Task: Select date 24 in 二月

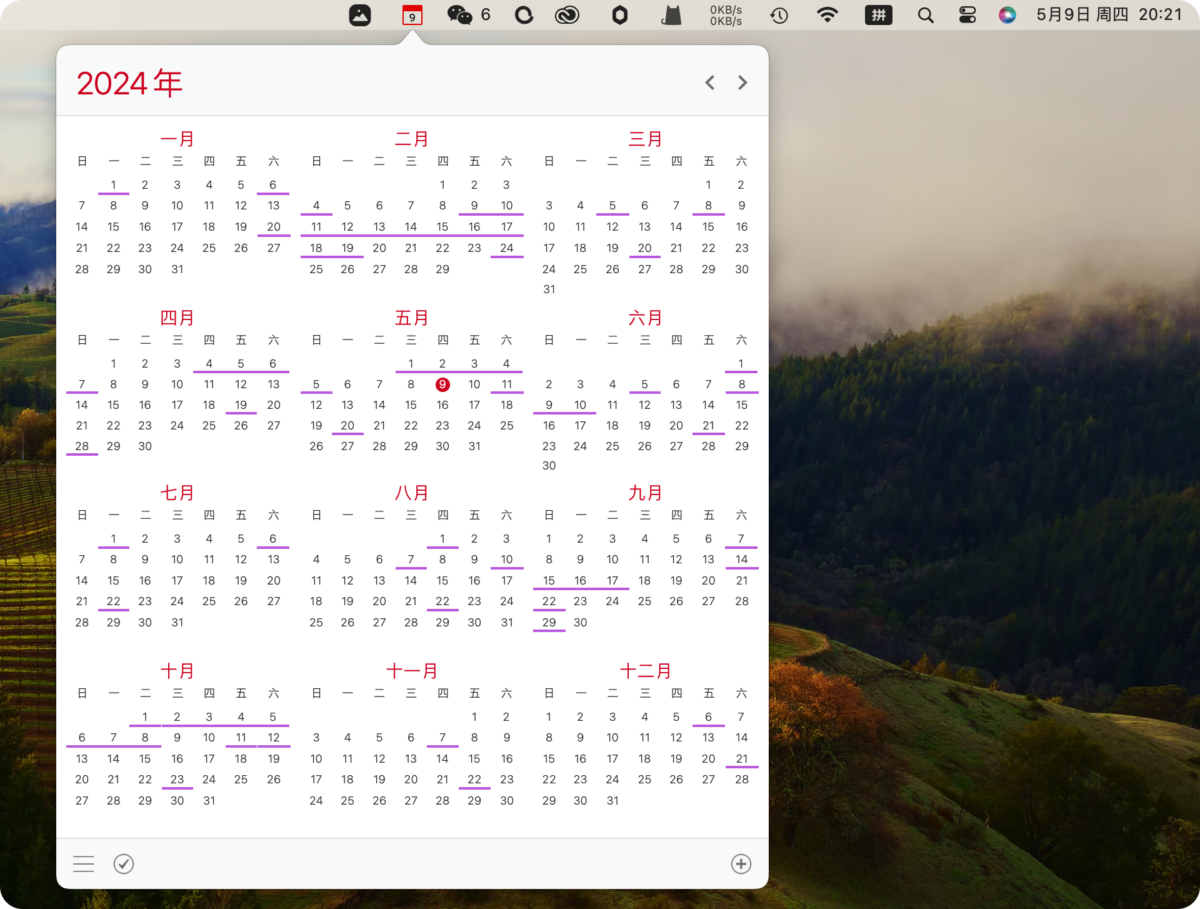Action: tap(507, 248)
